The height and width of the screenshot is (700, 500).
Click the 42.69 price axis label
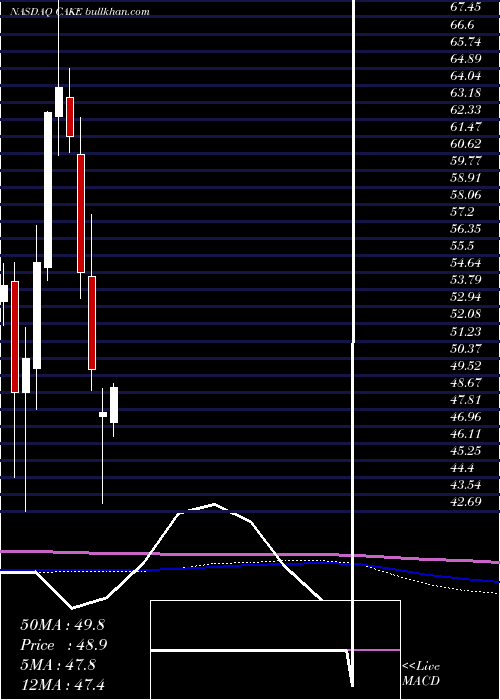466,501
